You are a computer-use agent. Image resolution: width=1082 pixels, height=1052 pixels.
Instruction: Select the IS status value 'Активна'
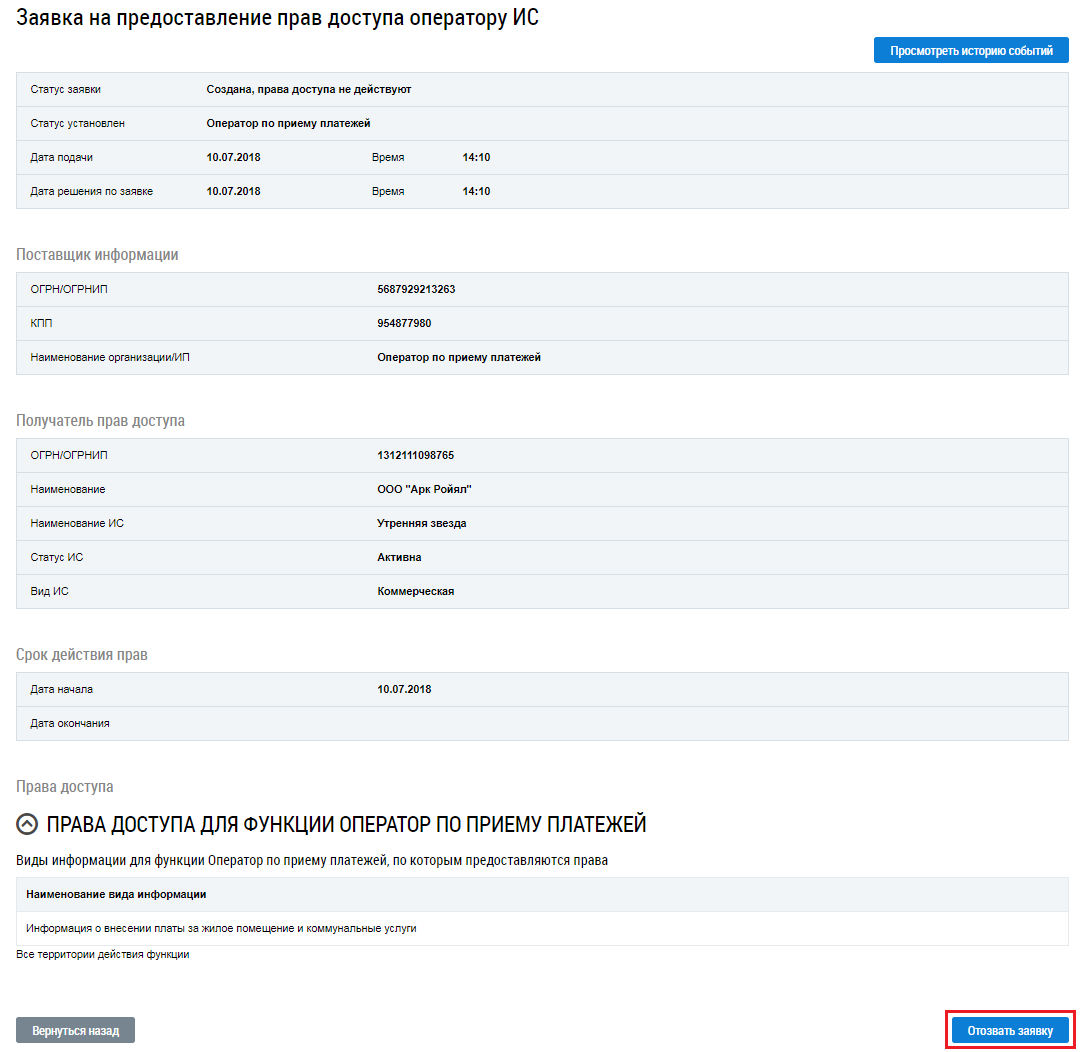[399, 557]
